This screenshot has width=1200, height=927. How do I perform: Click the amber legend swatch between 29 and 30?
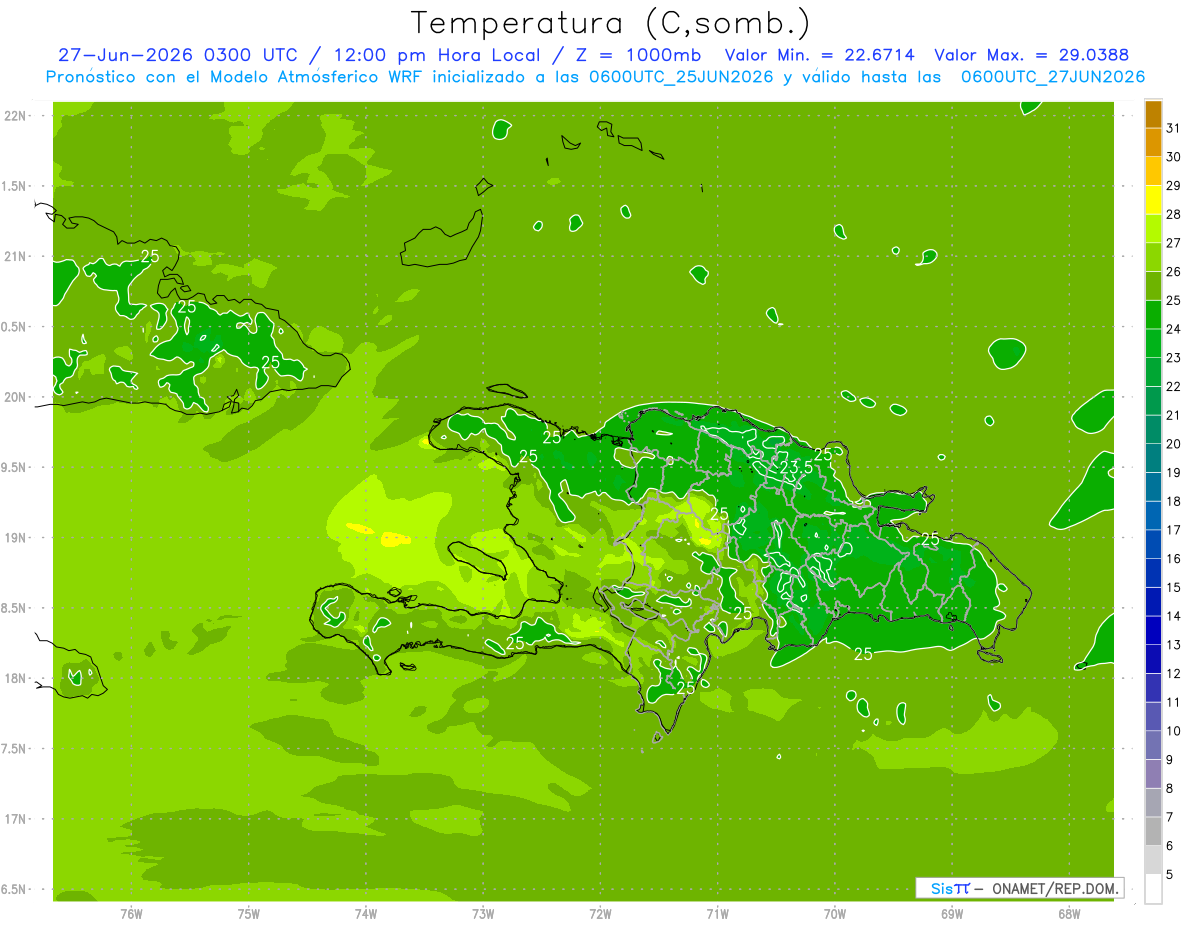1153,171
